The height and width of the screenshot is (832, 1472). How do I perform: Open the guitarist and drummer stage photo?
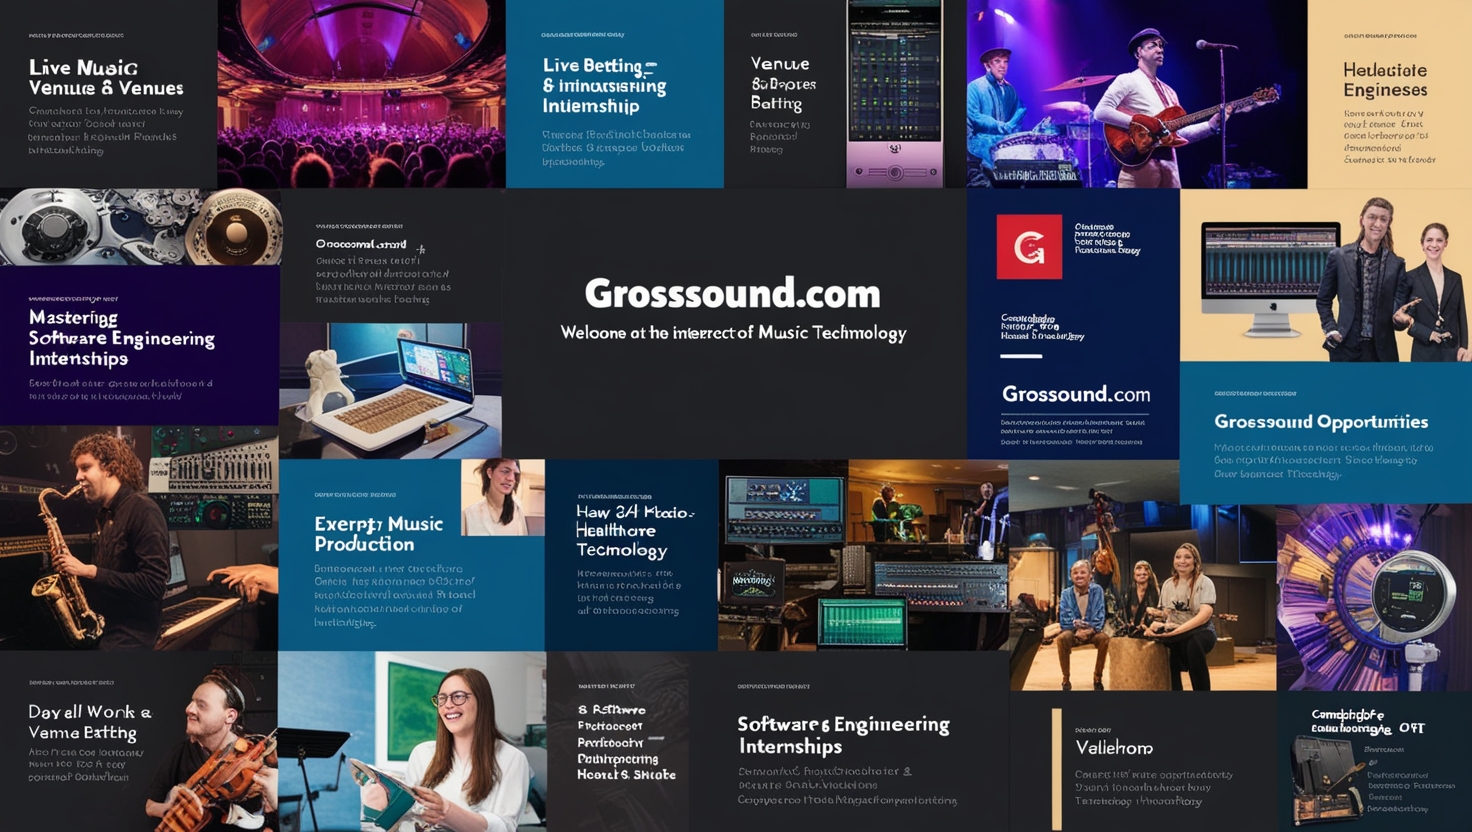tap(1137, 94)
